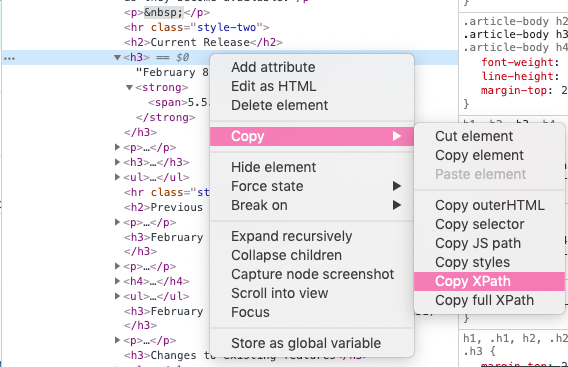Select Copy selector

pos(489,224)
